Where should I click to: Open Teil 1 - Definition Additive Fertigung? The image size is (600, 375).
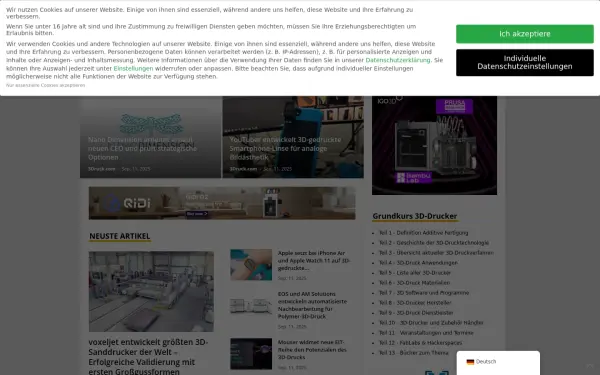pyautogui.click(x=423, y=233)
